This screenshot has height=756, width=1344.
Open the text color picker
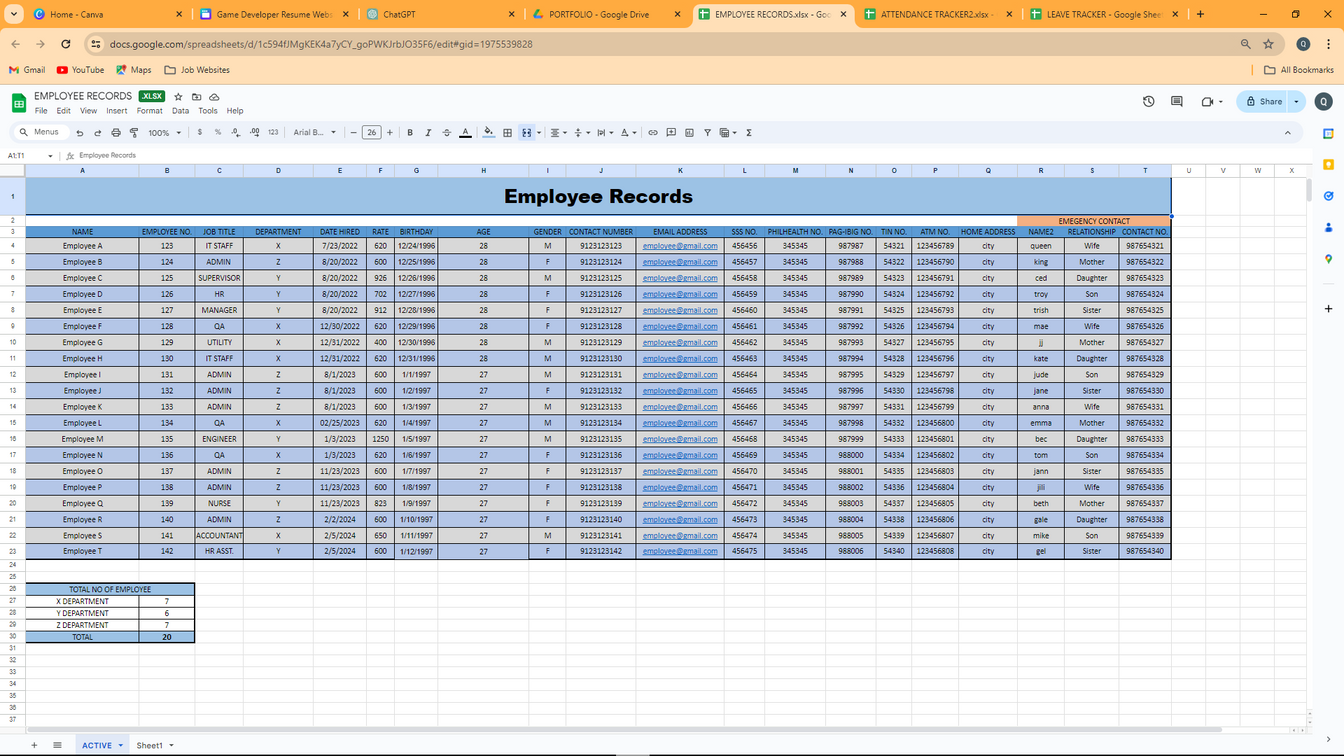pyautogui.click(x=465, y=133)
